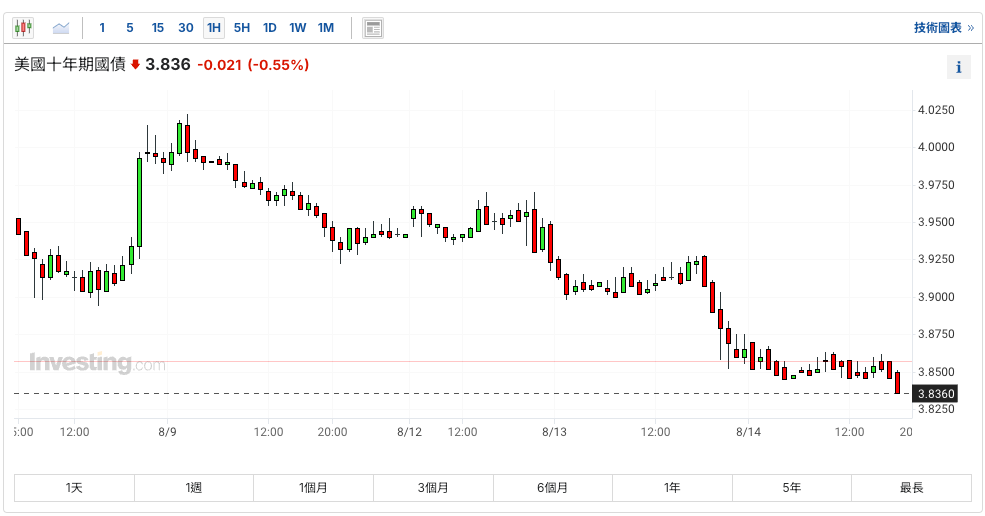Image resolution: width=985 pixels, height=516 pixels.
Task: Click the Investing.com watermark logo
Action: 97,363
